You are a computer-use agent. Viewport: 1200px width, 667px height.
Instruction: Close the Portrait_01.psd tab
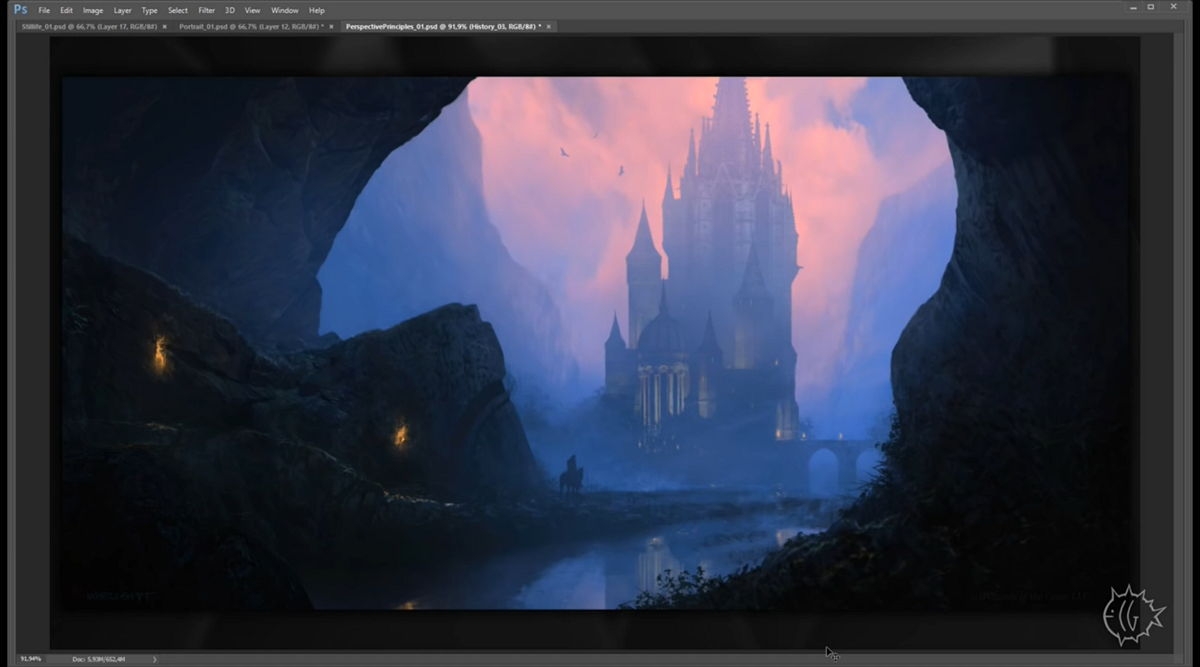click(x=331, y=26)
